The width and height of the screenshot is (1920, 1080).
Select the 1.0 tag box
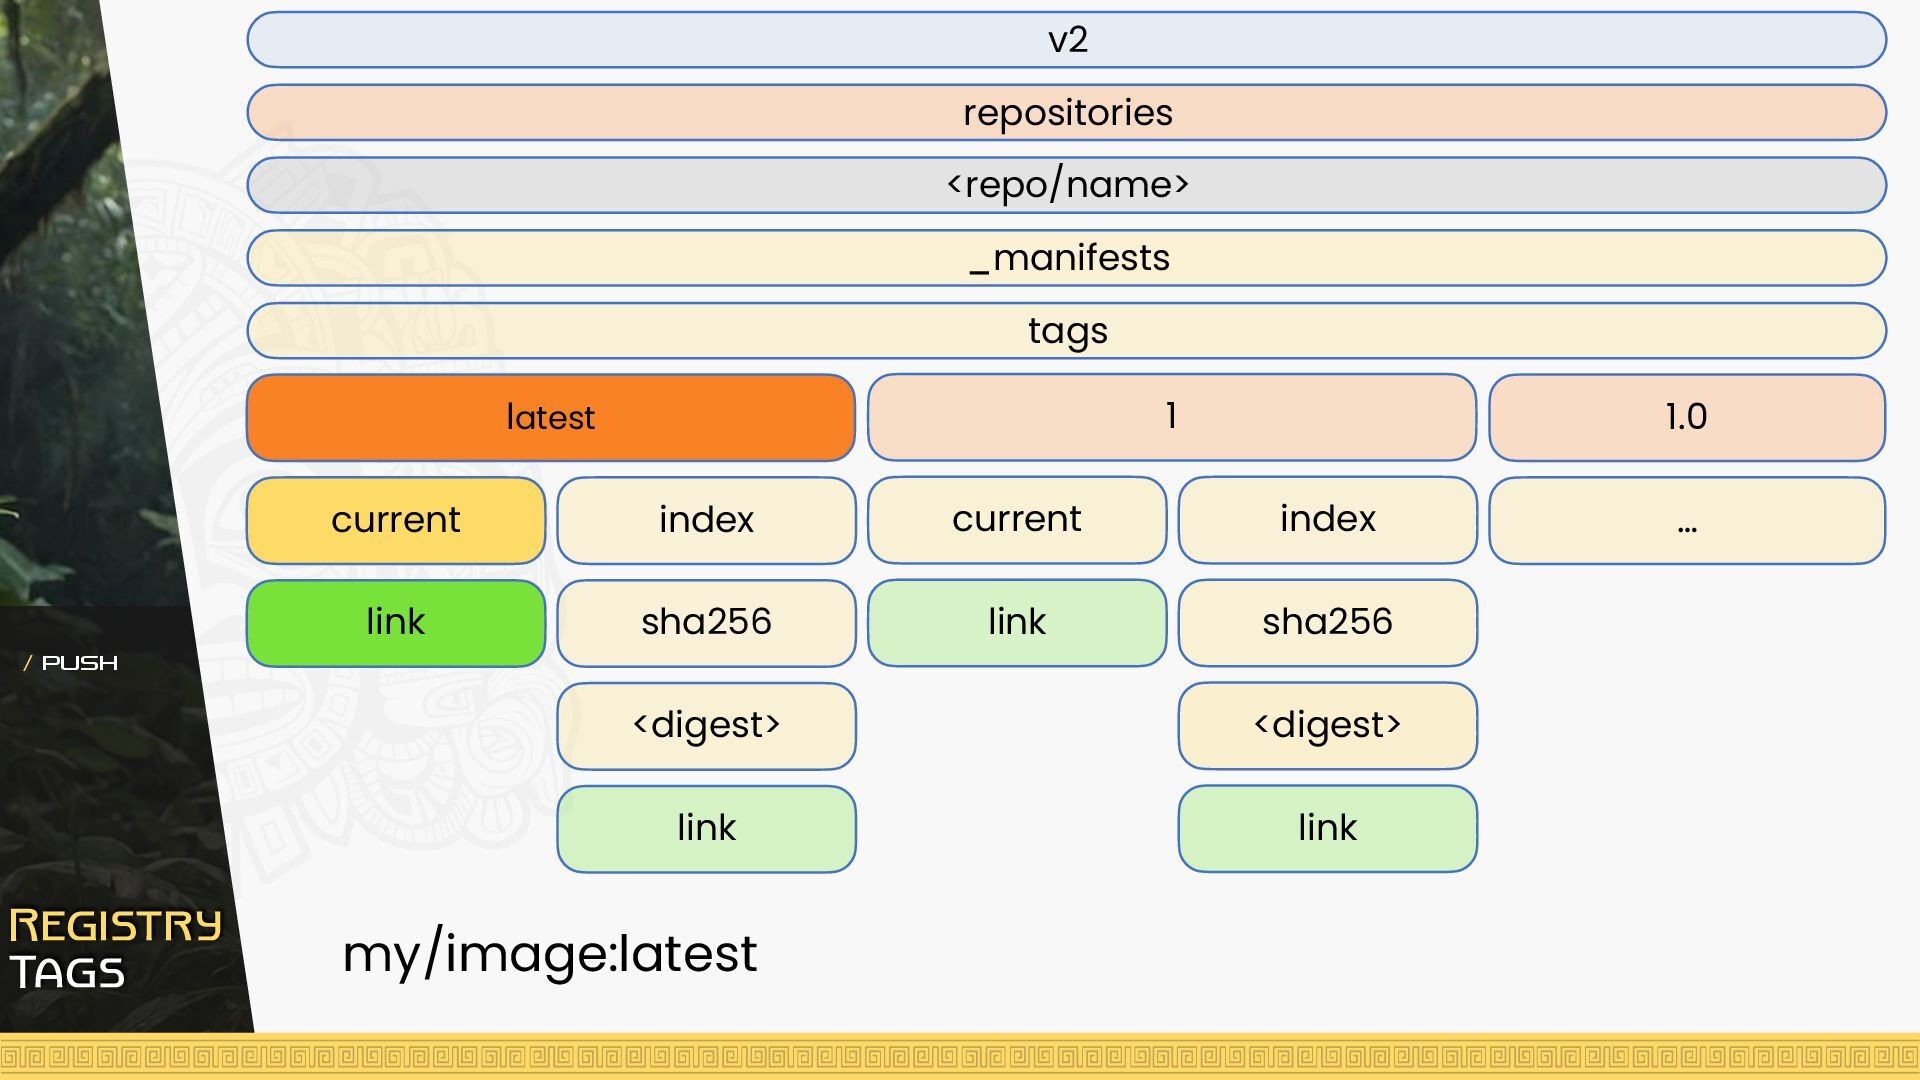click(1686, 417)
